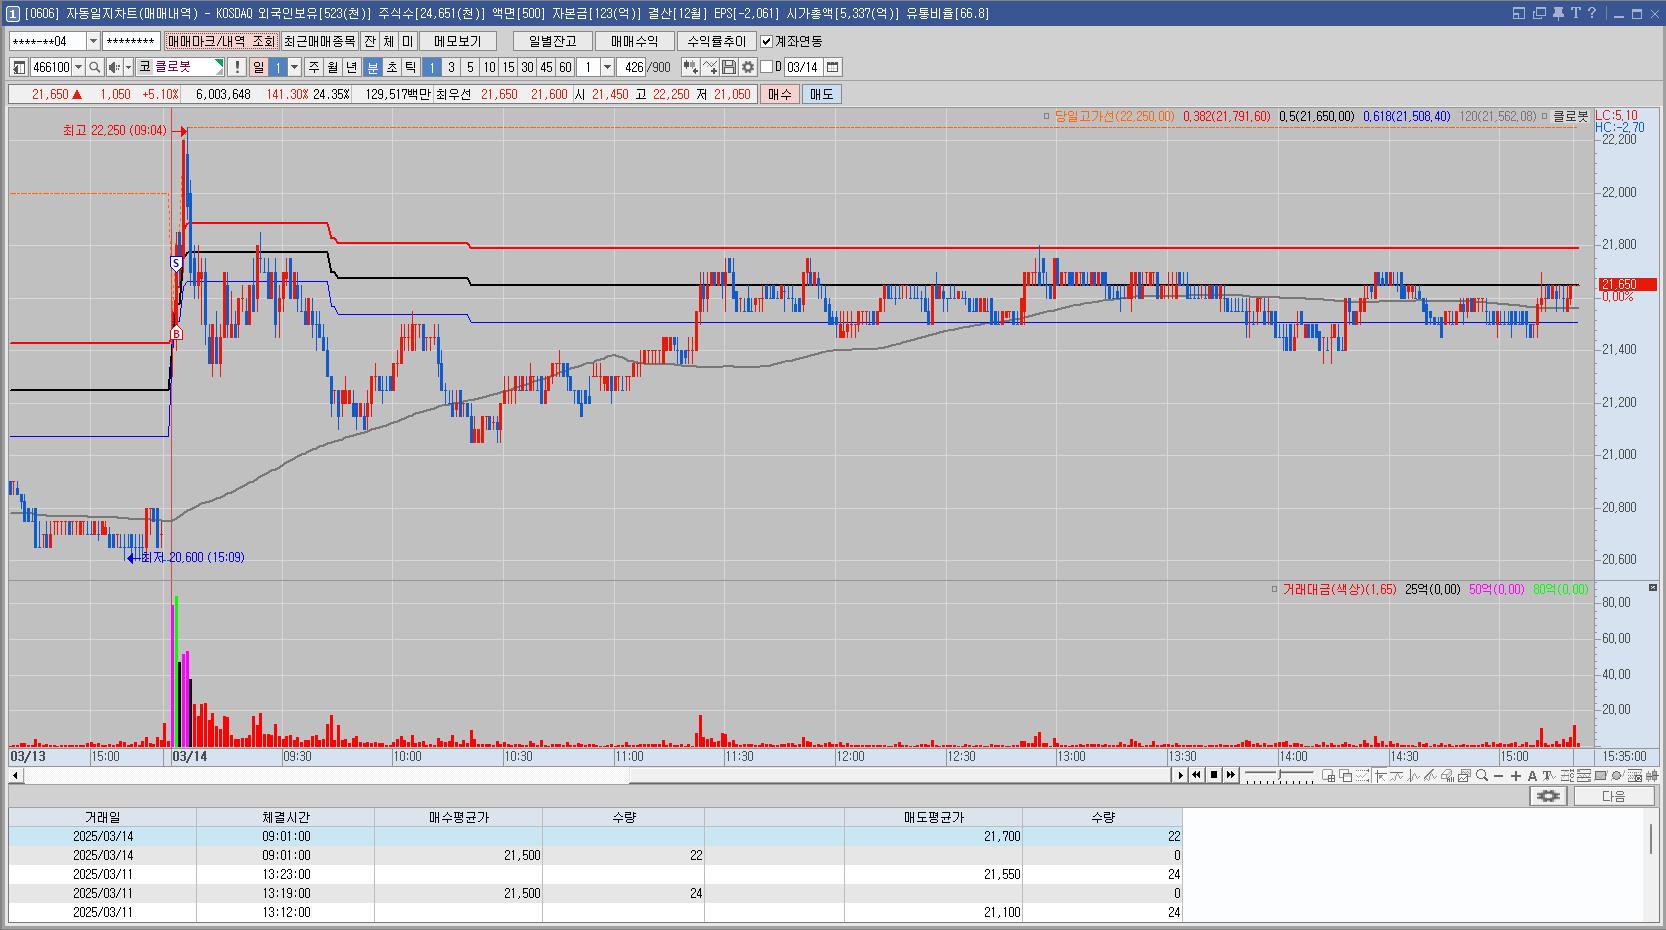Click the add indicator icon beside 426/900
Image resolution: width=1666 pixels, height=930 pixels.
[x=690, y=67]
